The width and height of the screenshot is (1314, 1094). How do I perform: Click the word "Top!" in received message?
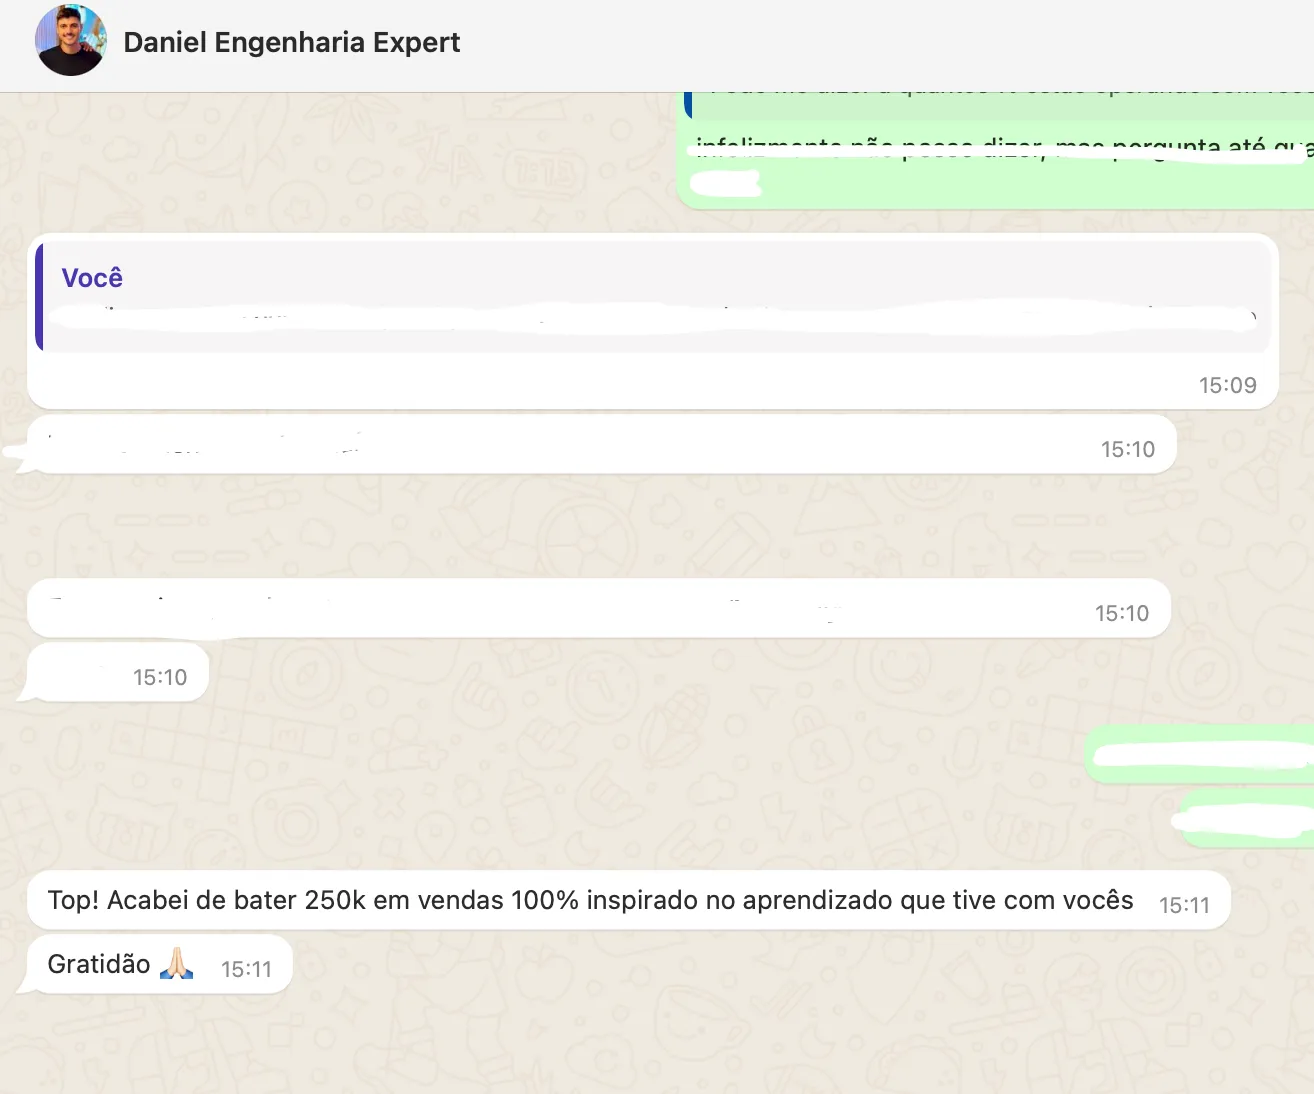(73, 901)
